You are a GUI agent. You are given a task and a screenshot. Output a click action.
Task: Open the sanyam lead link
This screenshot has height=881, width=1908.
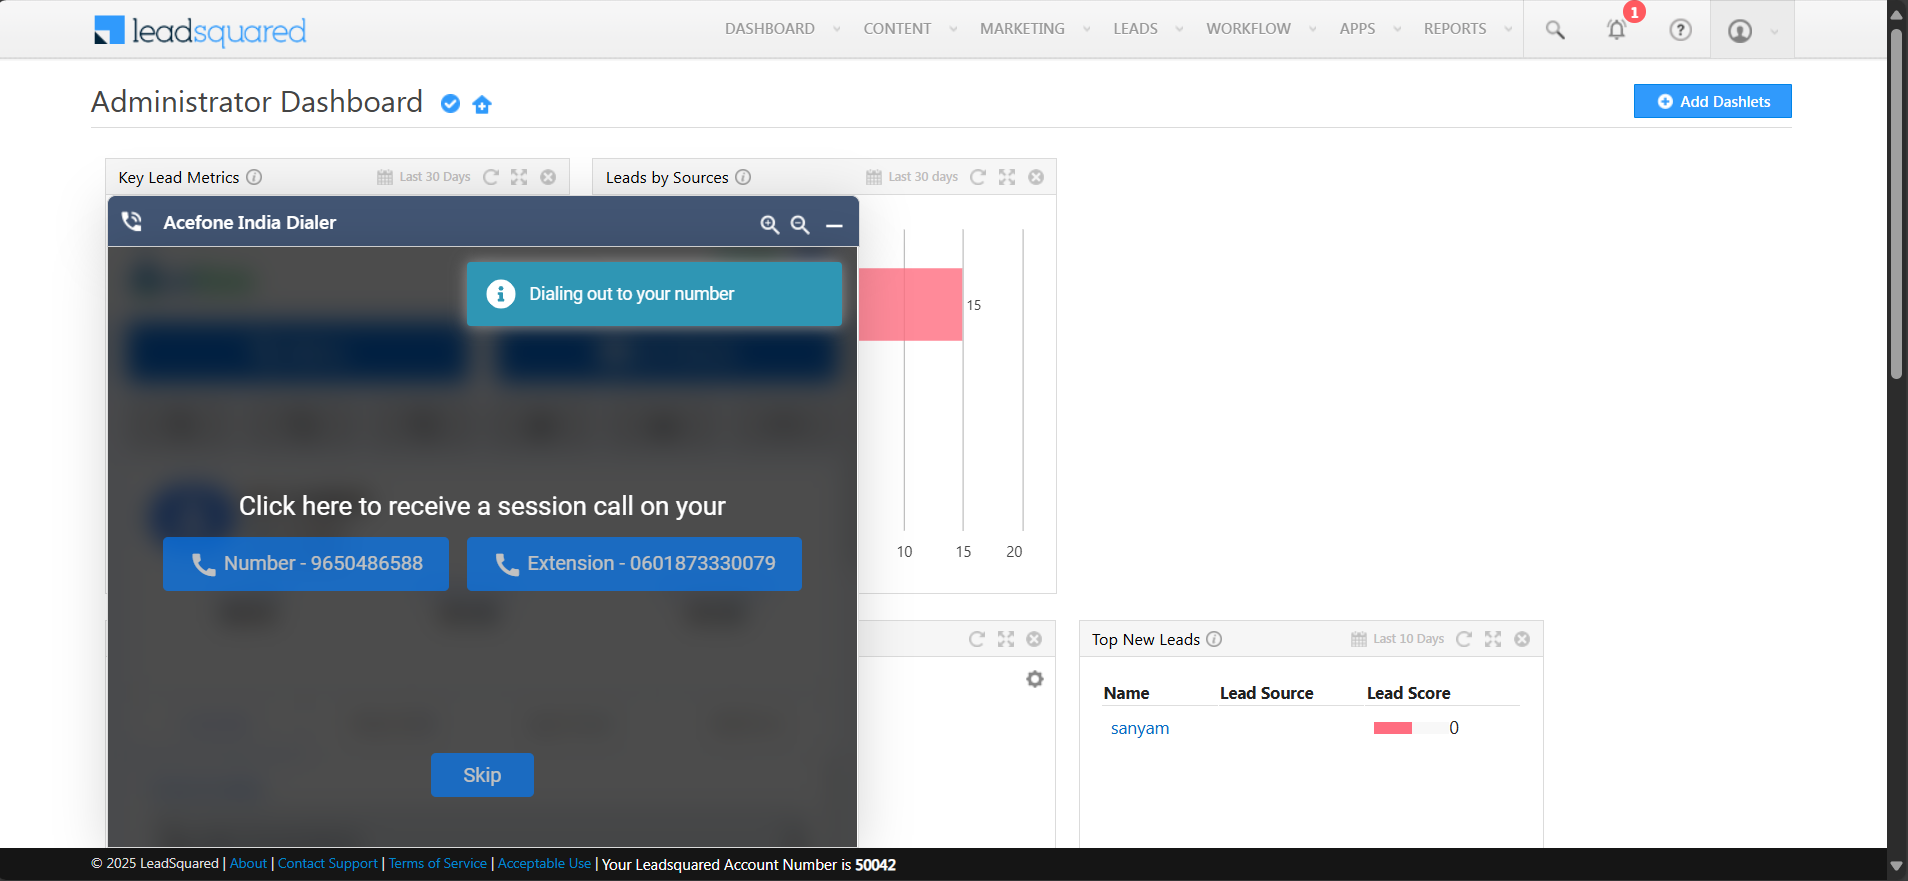tap(1140, 728)
